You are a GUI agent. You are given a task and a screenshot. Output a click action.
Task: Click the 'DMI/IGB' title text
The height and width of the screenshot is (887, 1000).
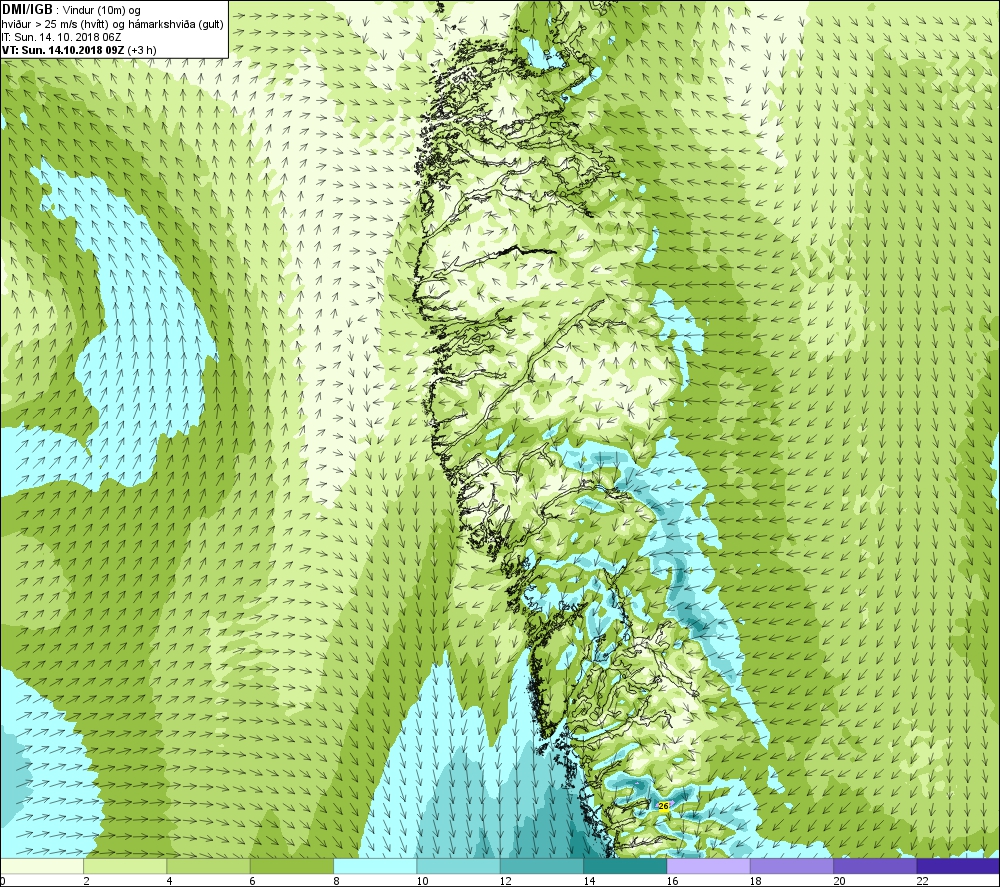pyautogui.click(x=27, y=10)
